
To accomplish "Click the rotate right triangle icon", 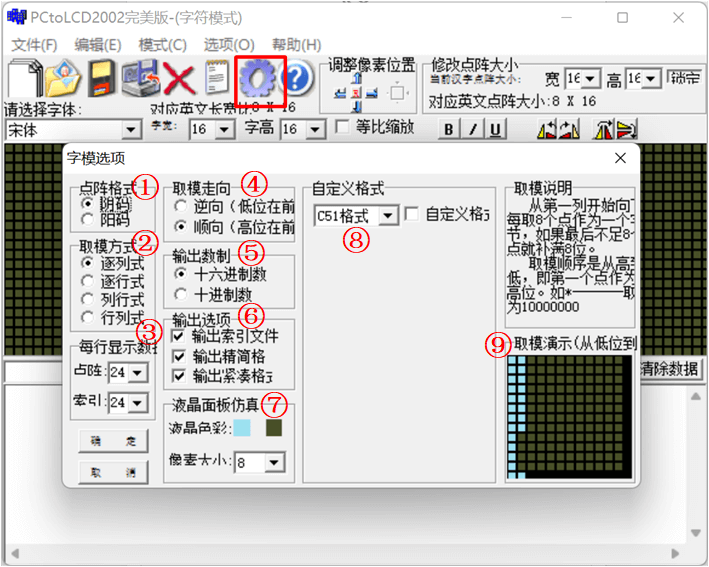I will tap(569, 130).
